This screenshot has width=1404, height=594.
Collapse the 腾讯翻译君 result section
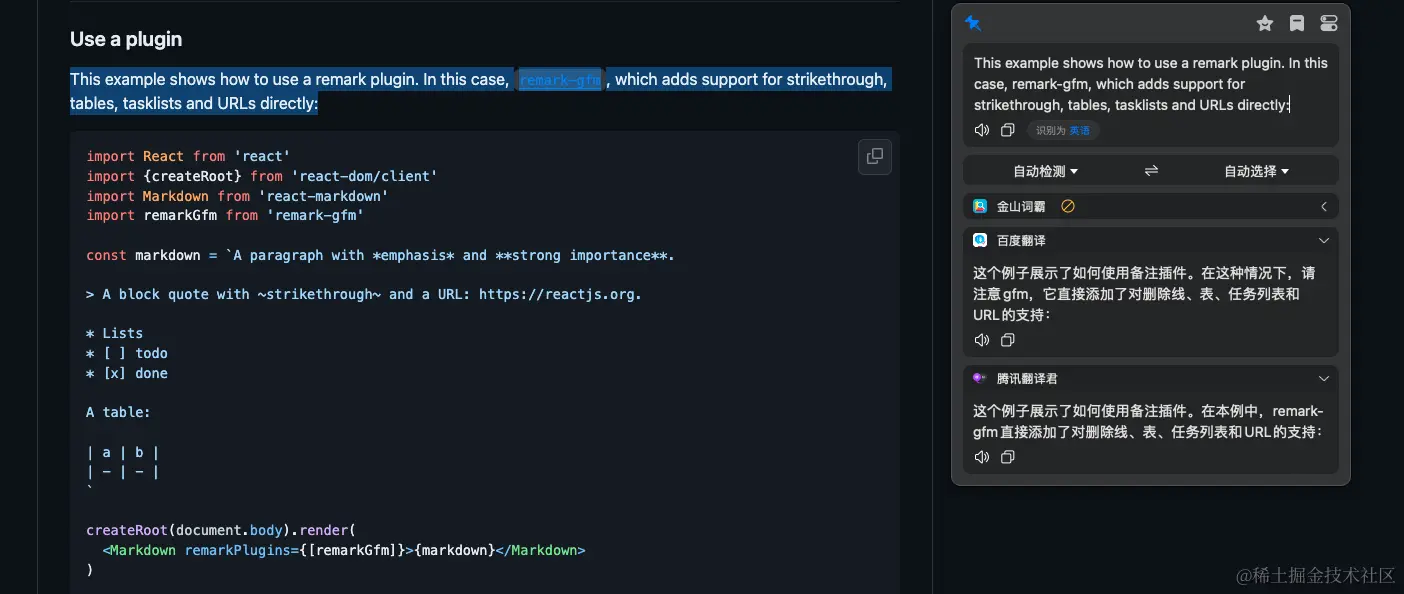pyautogui.click(x=1323, y=378)
